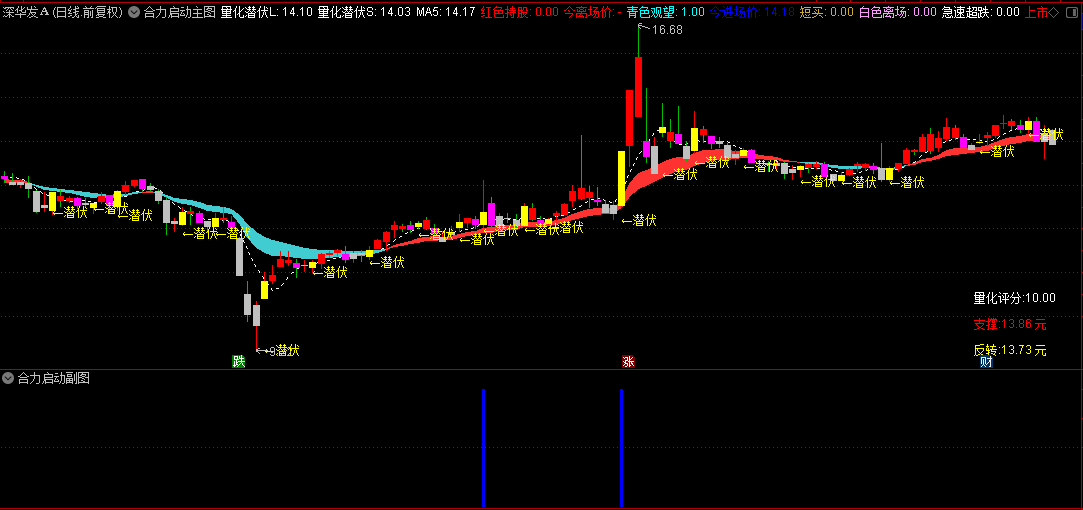This screenshot has height=510, width=1083.
Task: Open the 合力启动主图 indicator name
Action: (x=180, y=12)
